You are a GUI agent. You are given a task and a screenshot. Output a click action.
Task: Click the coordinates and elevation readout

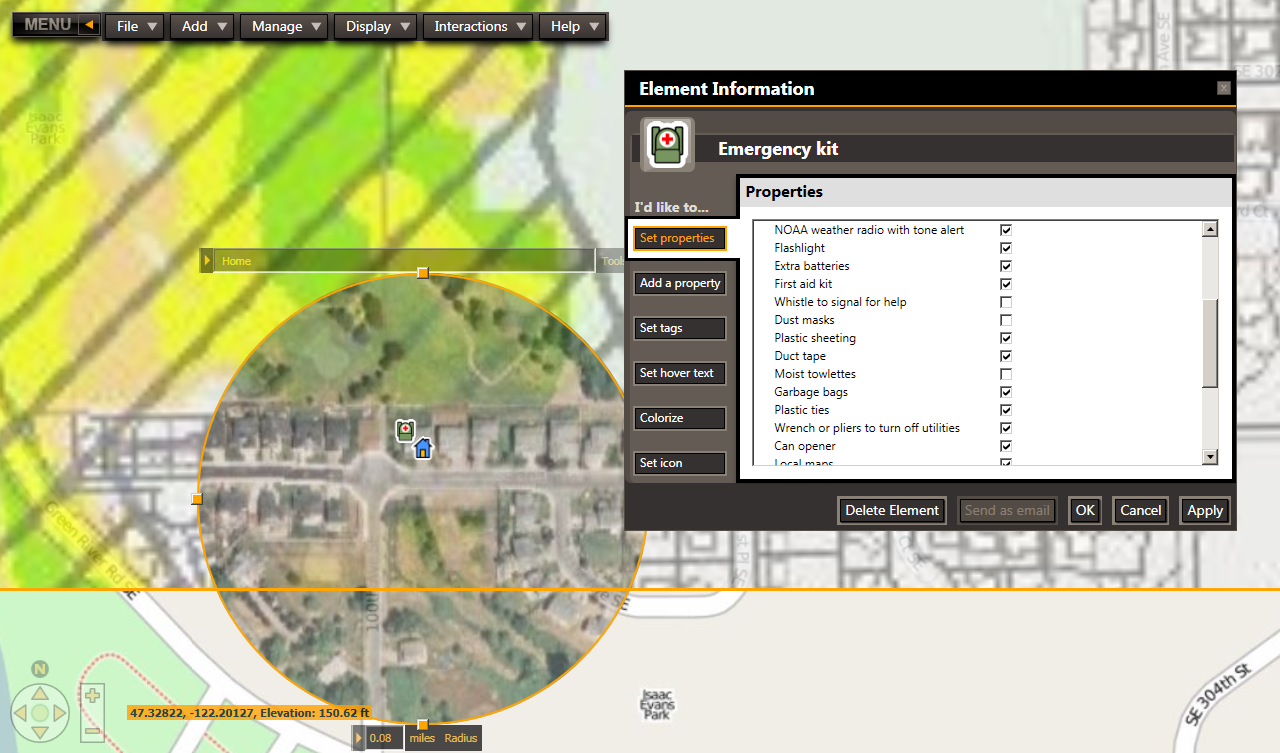(x=249, y=713)
